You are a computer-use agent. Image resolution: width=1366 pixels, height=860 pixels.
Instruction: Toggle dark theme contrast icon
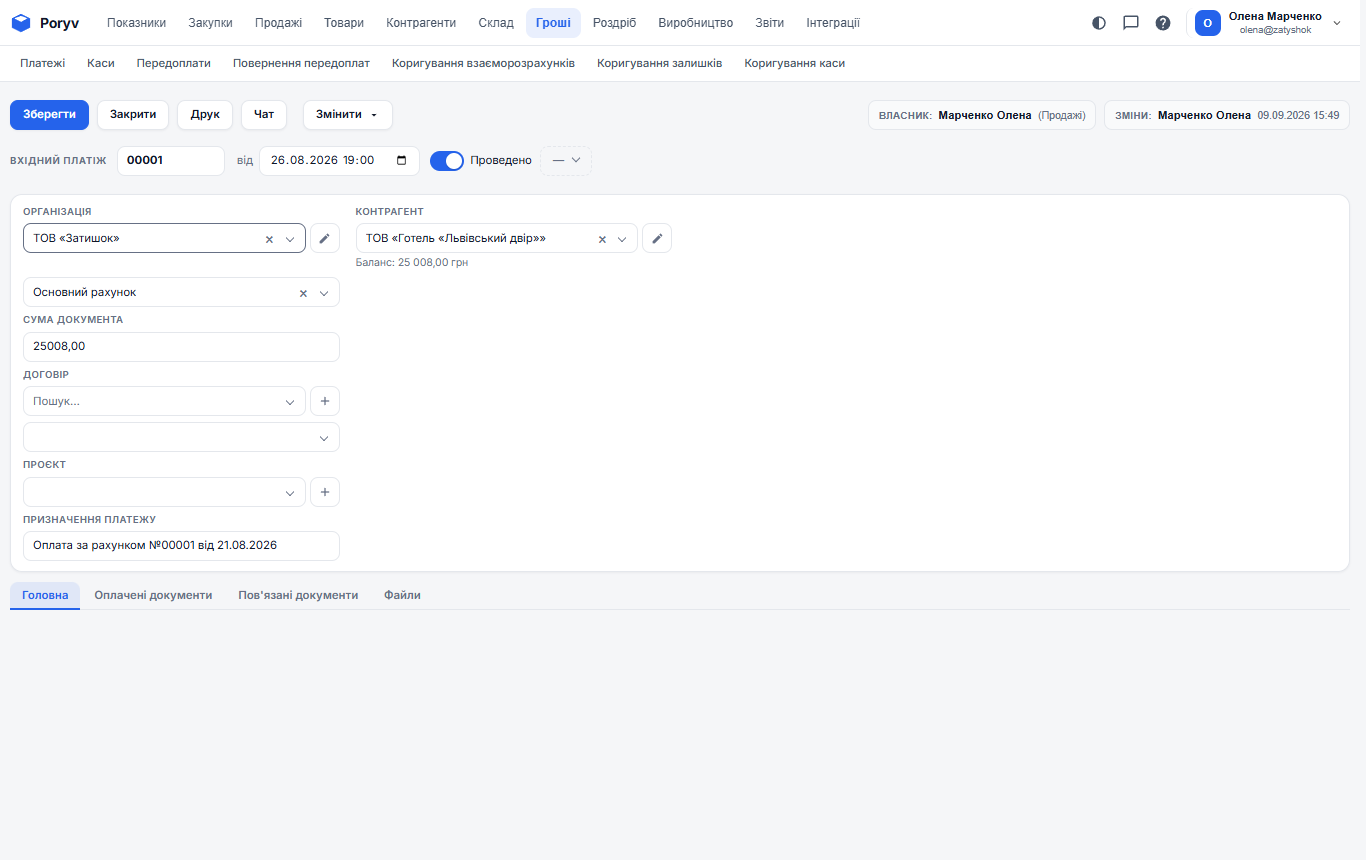1099,22
